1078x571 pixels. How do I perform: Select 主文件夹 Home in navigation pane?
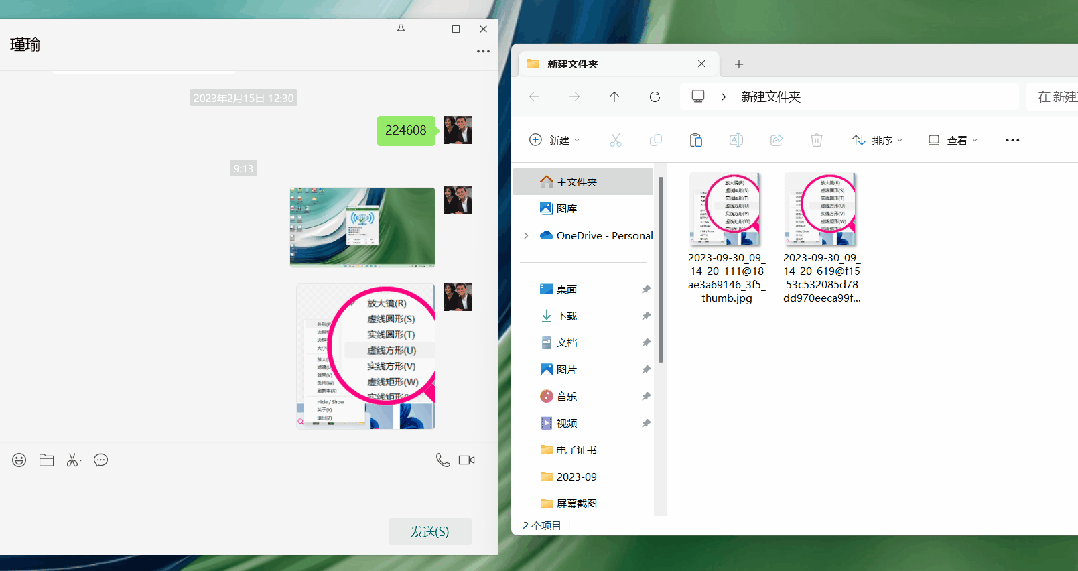tap(583, 181)
